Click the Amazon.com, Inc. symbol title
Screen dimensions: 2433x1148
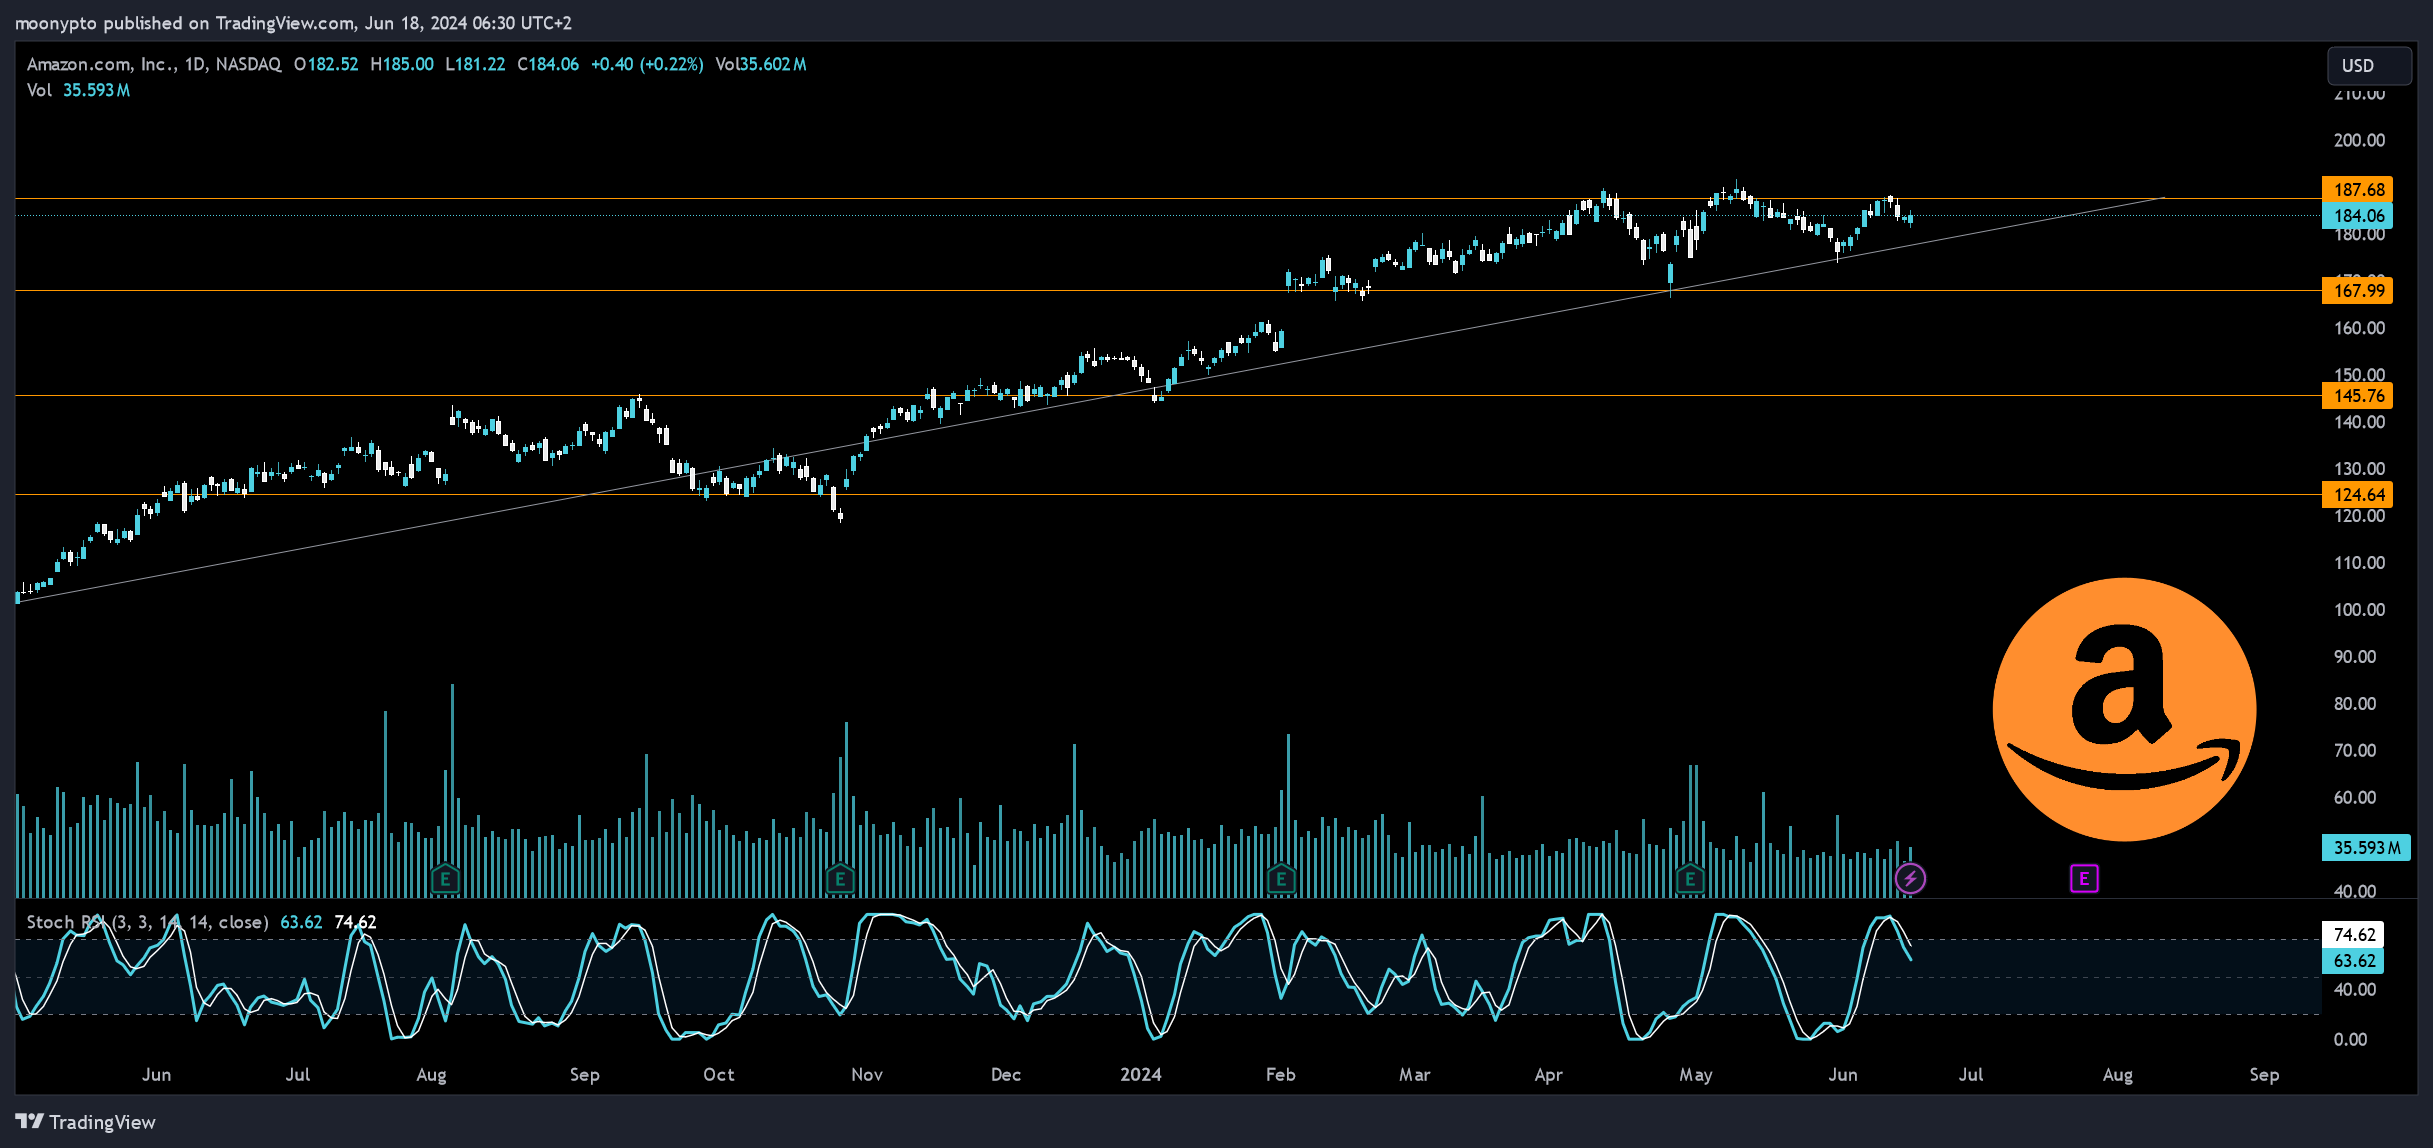tap(154, 64)
